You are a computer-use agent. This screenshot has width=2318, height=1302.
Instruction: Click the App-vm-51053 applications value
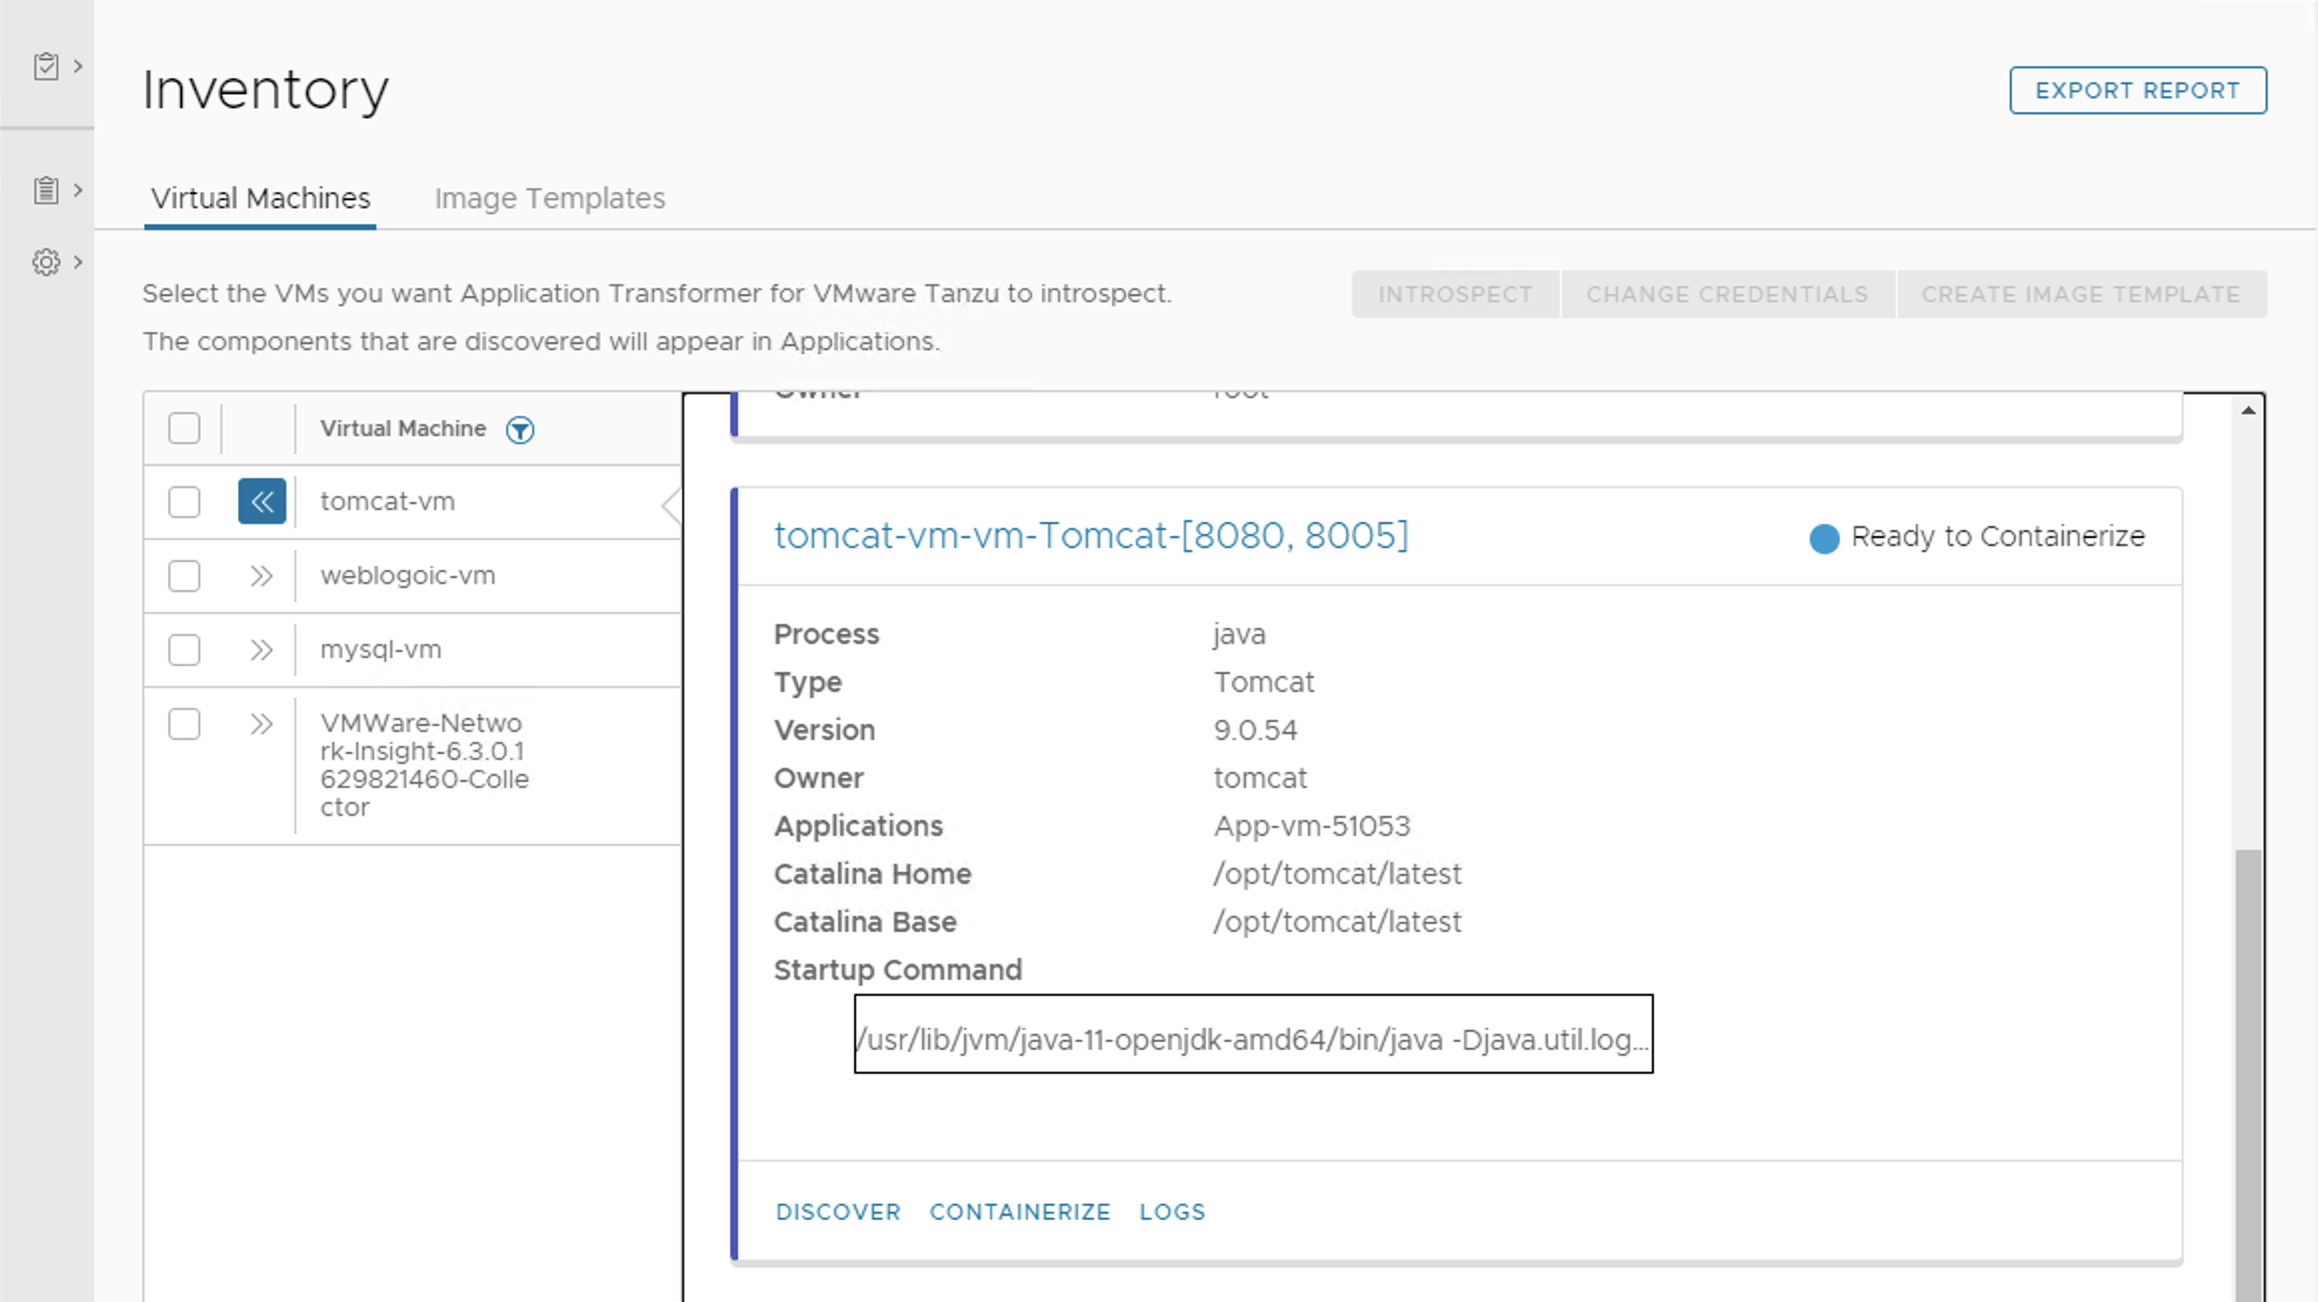(x=1312, y=826)
